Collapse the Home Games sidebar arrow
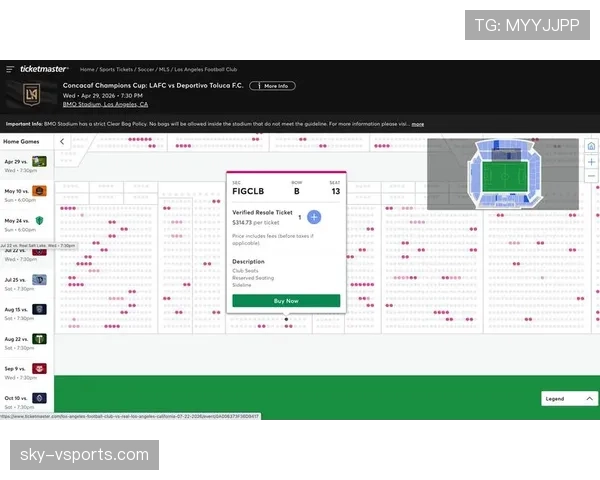 (62, 141)
